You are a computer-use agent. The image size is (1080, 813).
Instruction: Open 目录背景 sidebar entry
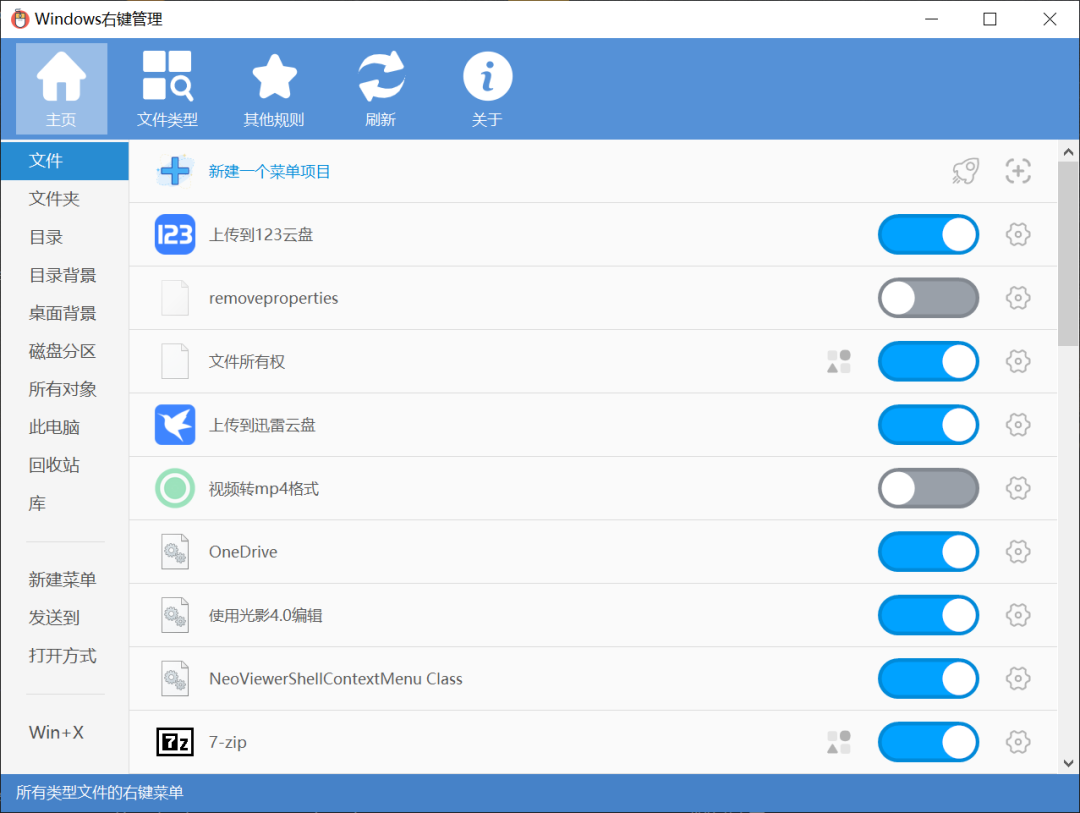[65, 275]
